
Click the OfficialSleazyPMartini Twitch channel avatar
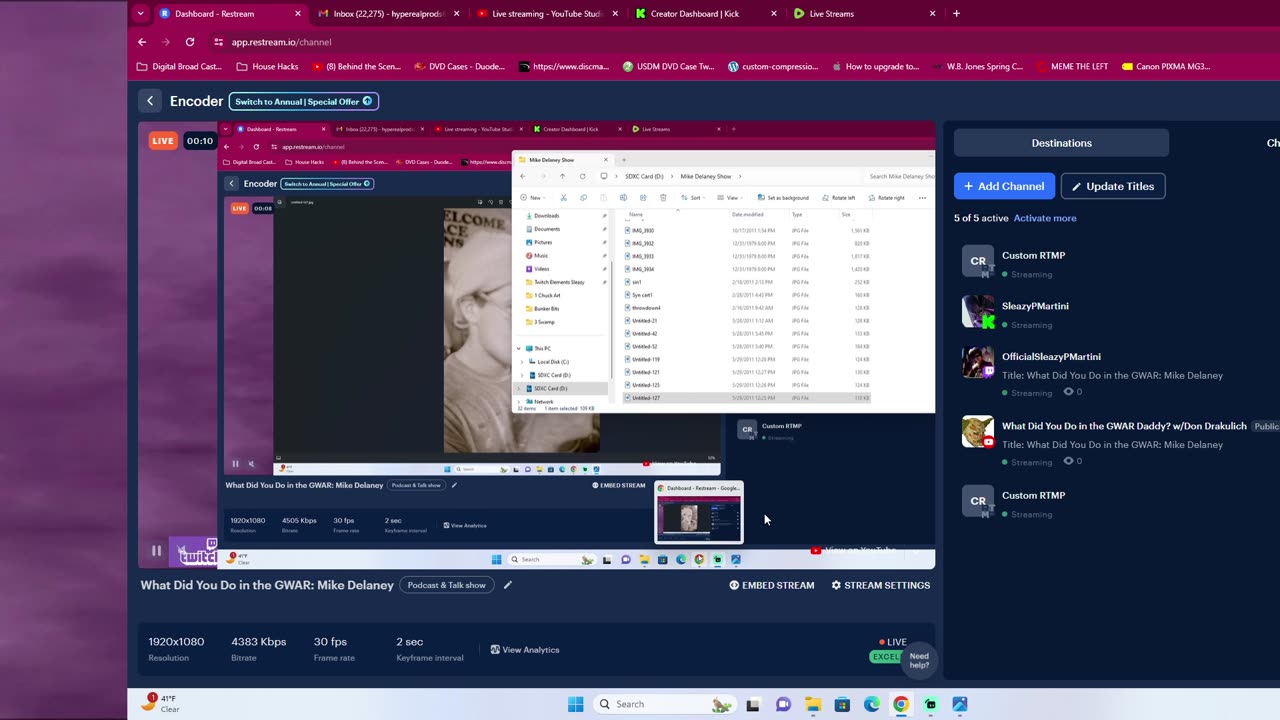(978, 363)
